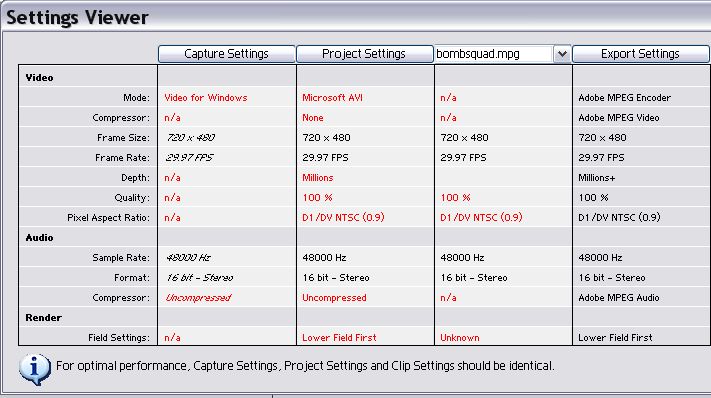Screen dimensions: 711x398
Task: Click '48000 Hz' under Project Settings
Action: (324, 257)
